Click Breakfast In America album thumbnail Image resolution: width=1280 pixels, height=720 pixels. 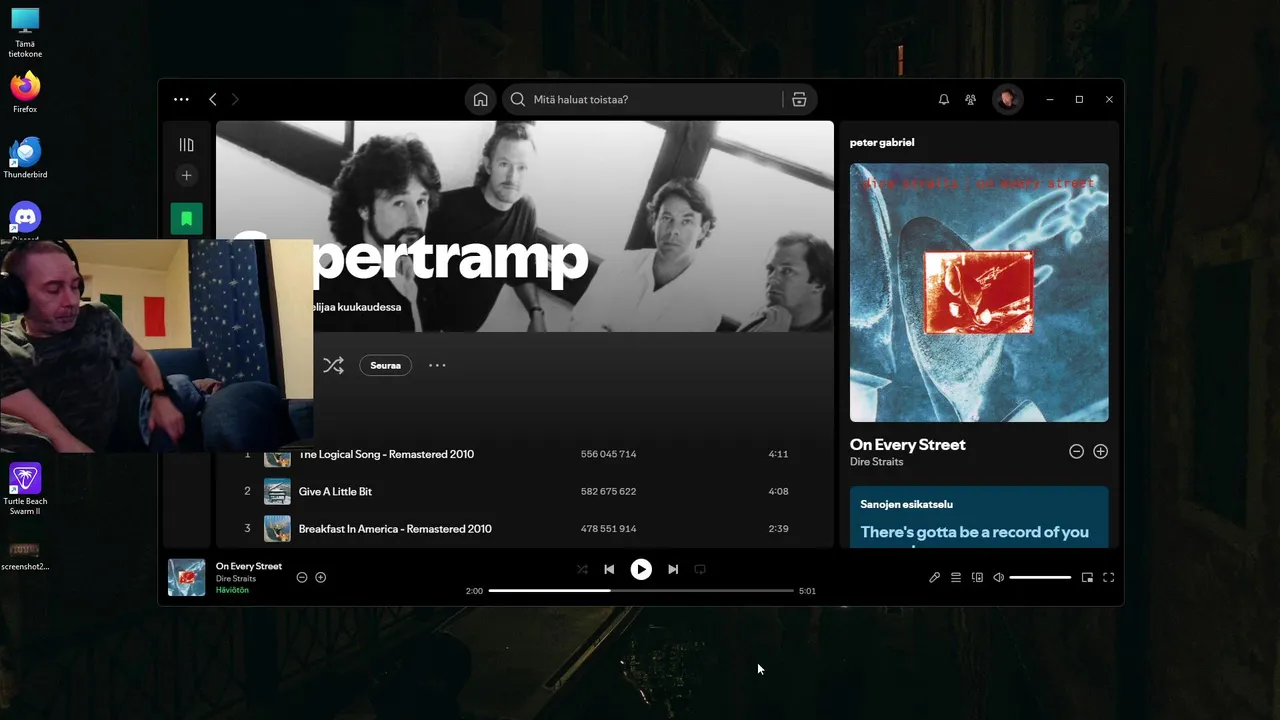277,528
